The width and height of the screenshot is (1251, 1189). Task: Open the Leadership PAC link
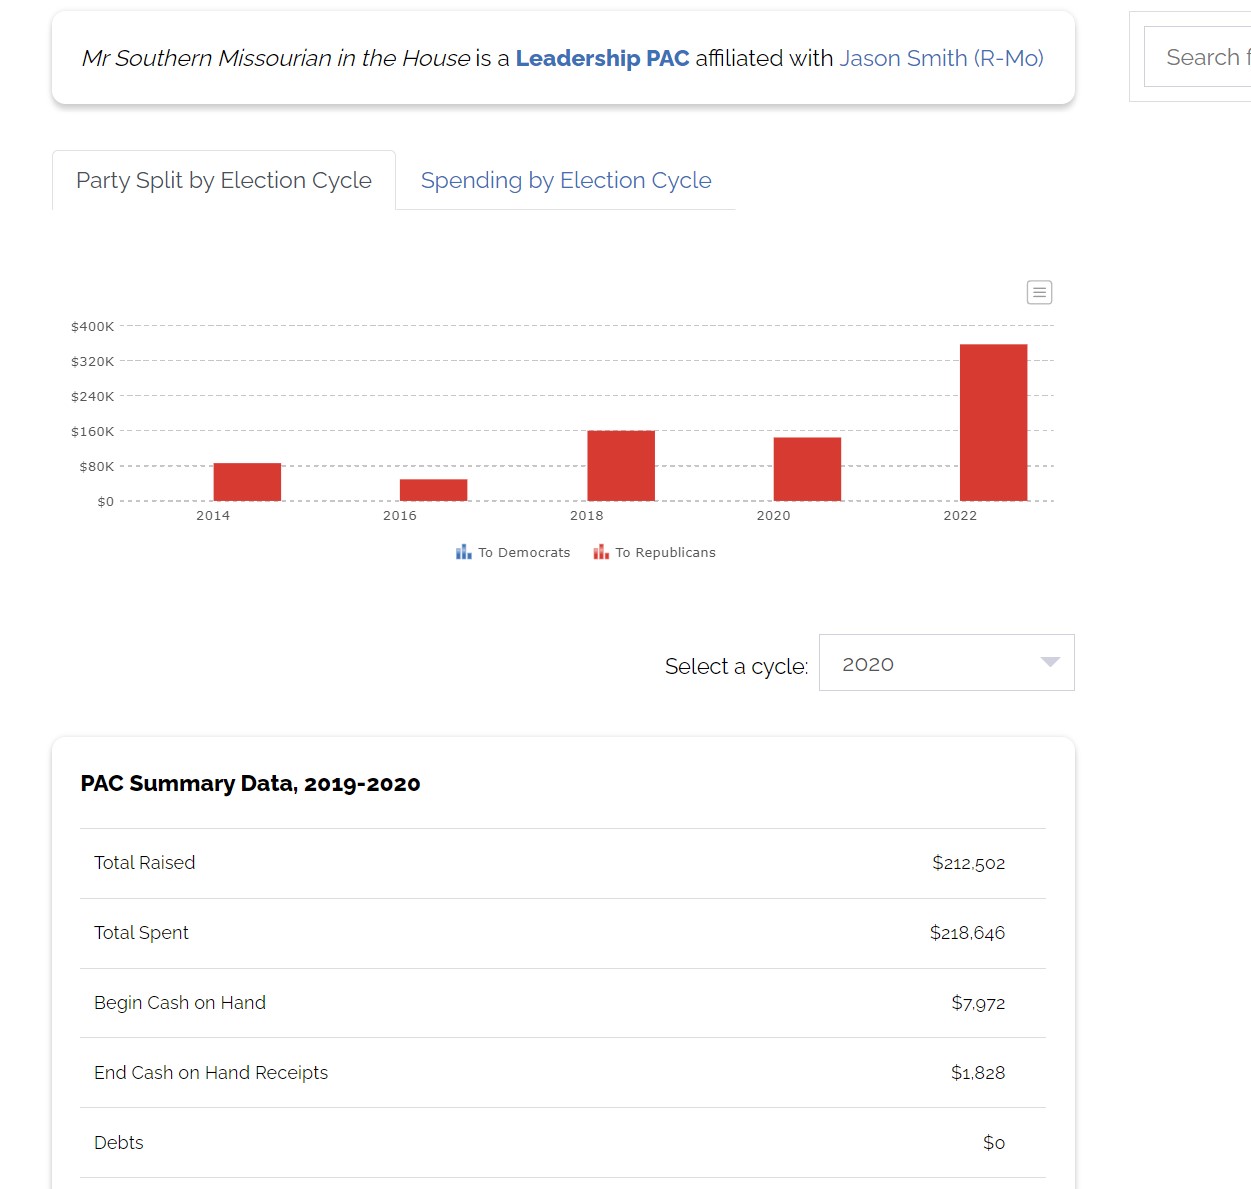point(602,58)
